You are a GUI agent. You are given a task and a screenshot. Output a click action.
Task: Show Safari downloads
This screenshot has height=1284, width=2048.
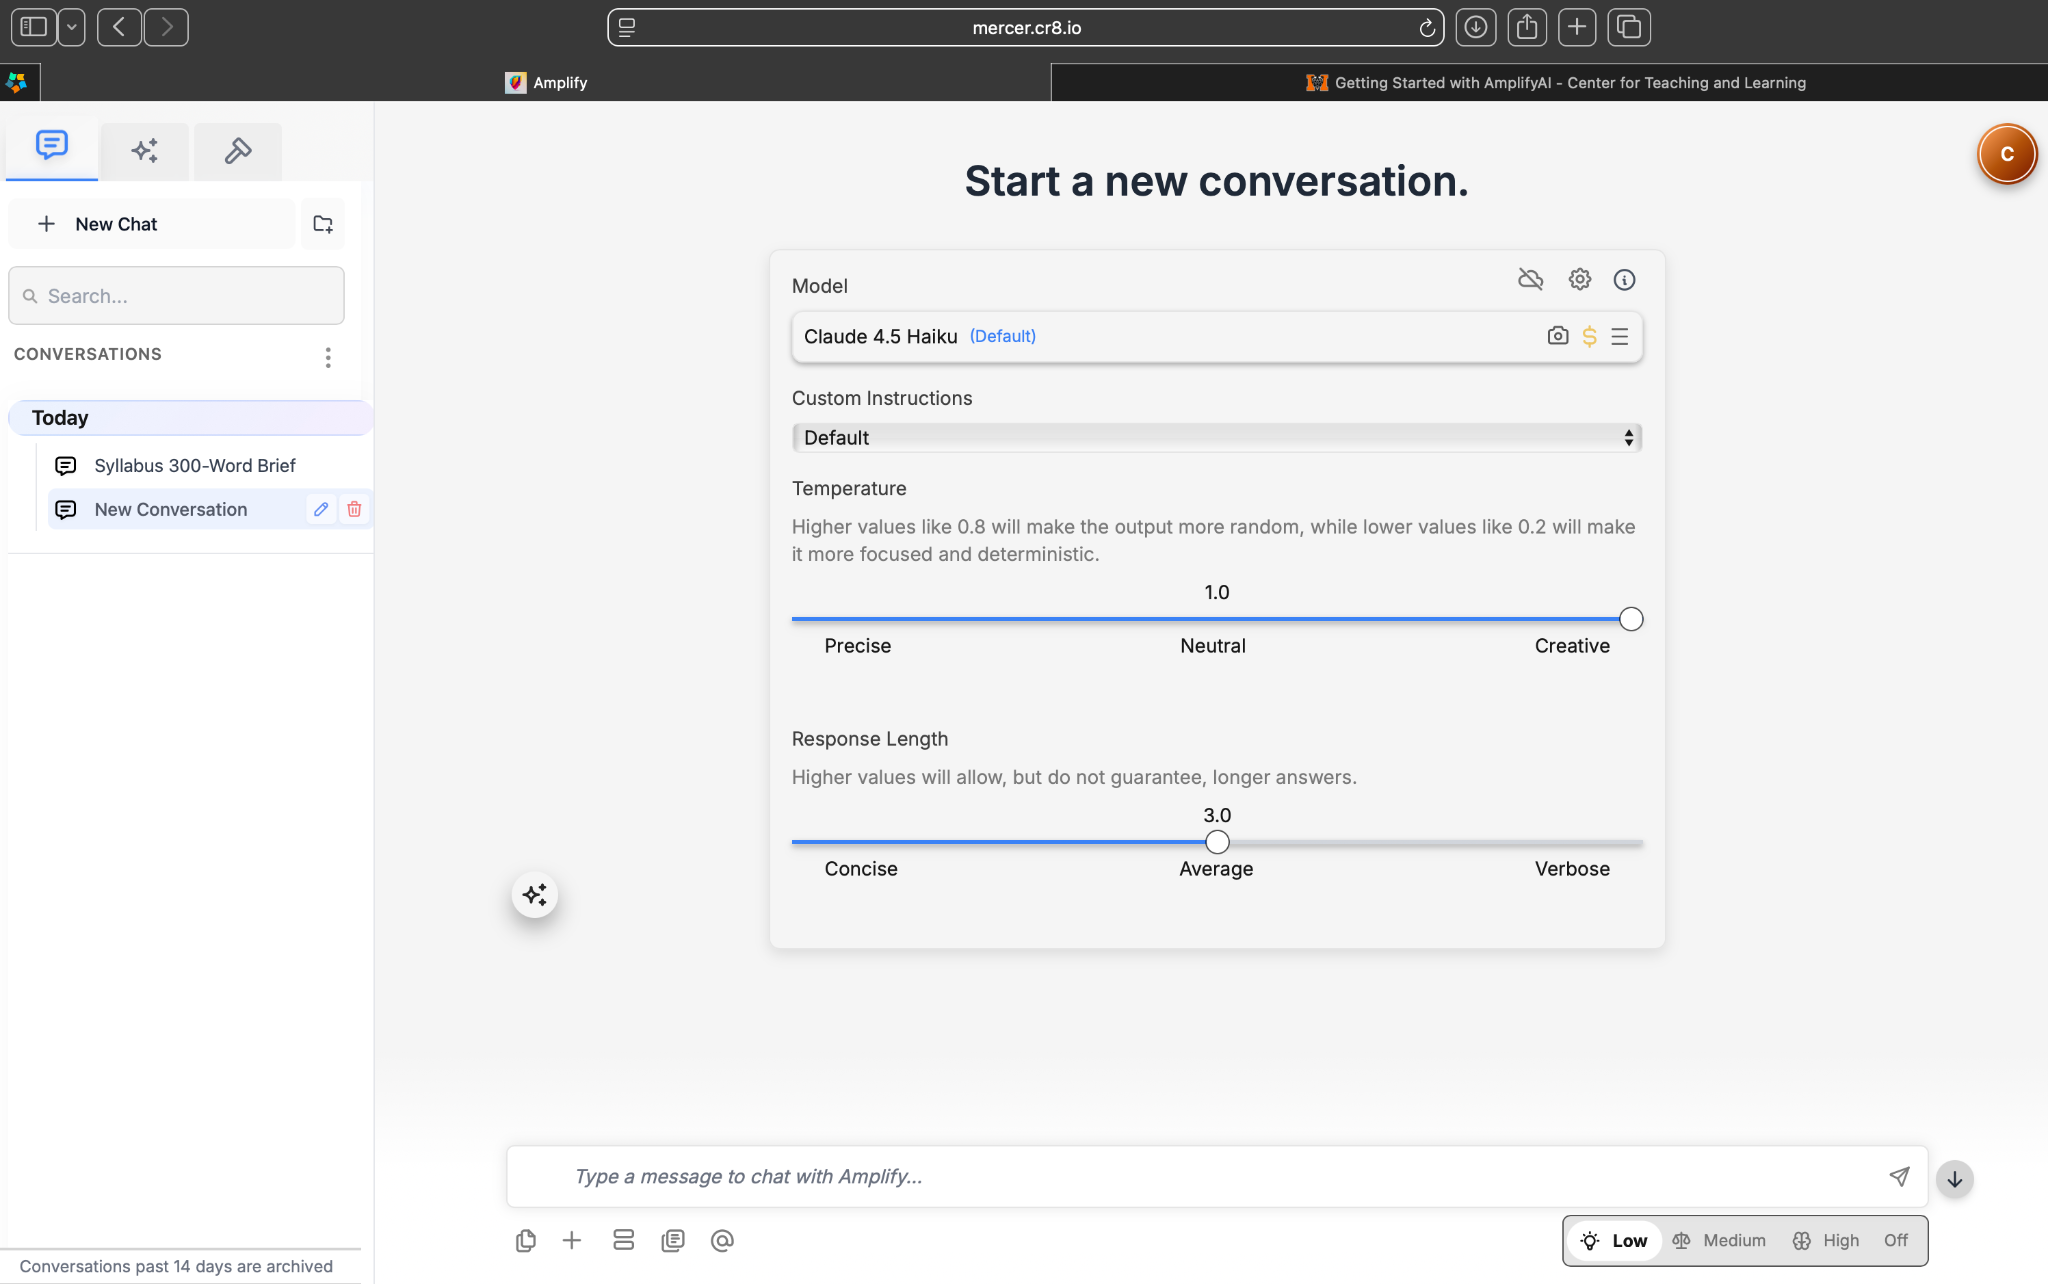click(x=1476, y=27)
